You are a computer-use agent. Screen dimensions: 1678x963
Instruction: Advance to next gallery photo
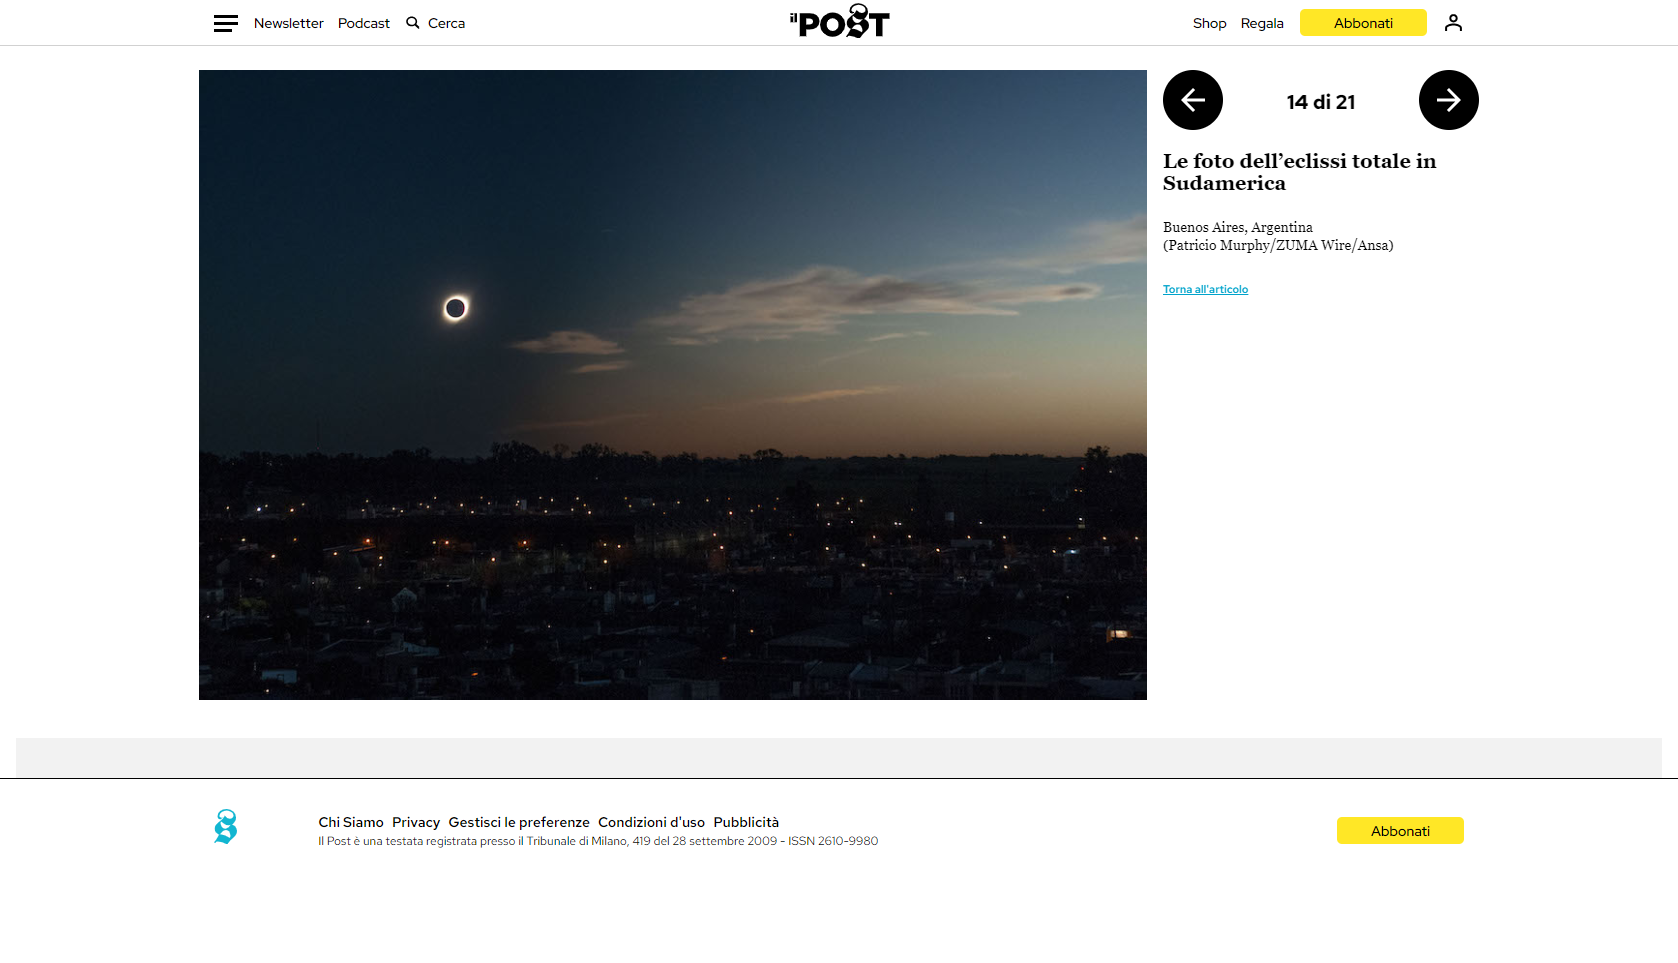coord(1448,100)
